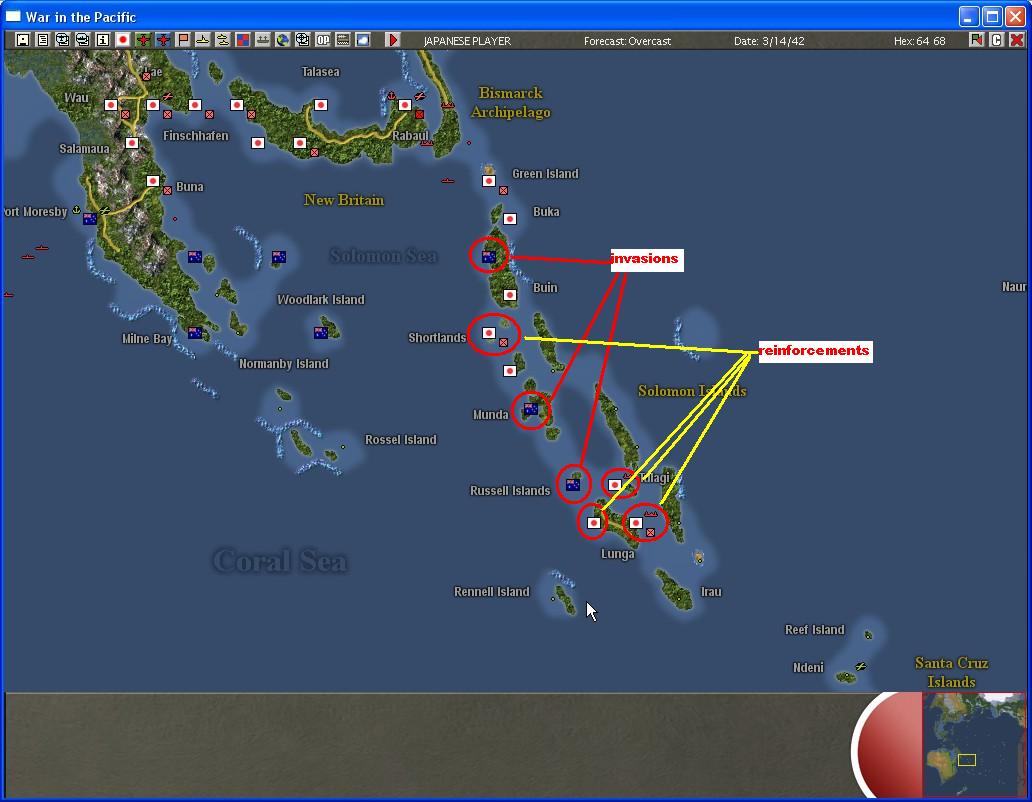Click the 'Reef Island' map label

(815, 630)
